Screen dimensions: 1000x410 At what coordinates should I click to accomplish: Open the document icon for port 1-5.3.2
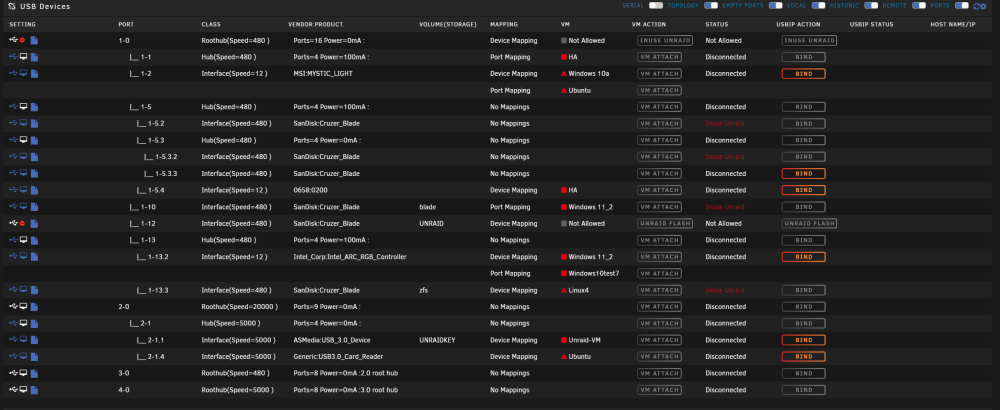(x=34, y=157)
